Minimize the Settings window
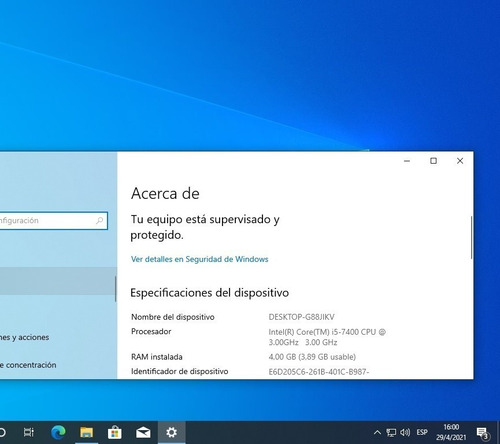 [407, 161]
